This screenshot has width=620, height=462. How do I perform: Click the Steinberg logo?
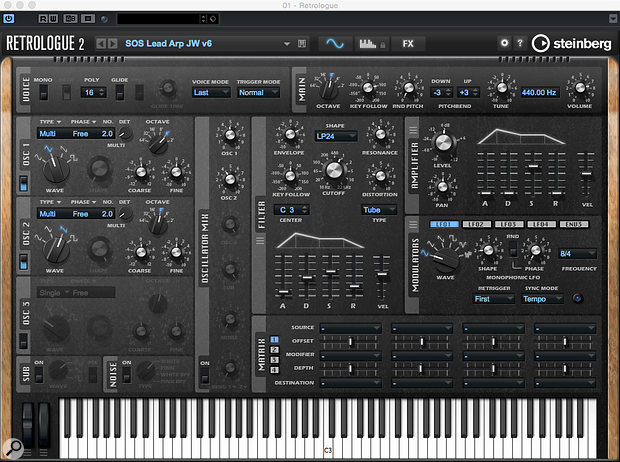(x=571, y=43)
